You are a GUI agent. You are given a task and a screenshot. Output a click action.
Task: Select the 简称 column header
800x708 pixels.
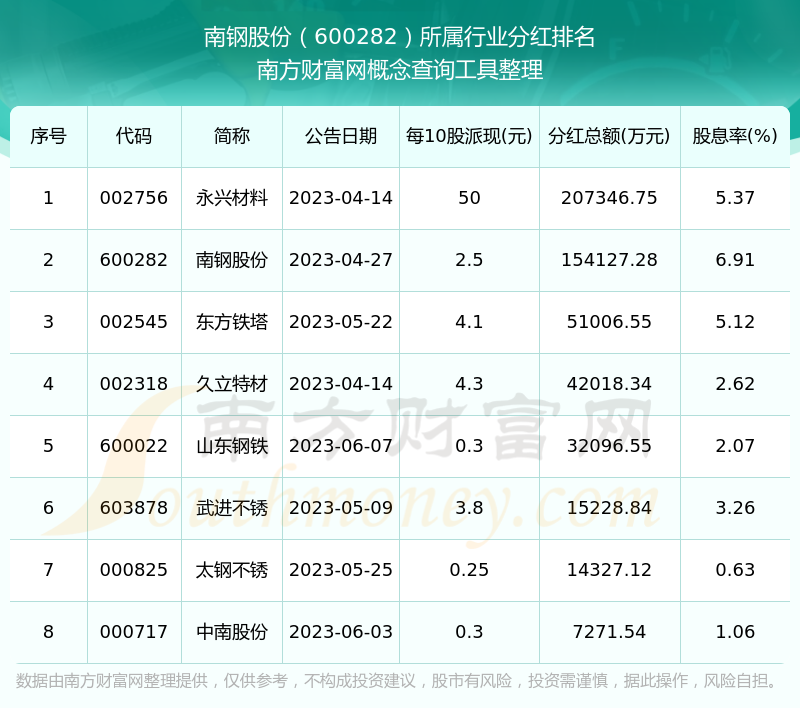[231, 136]
